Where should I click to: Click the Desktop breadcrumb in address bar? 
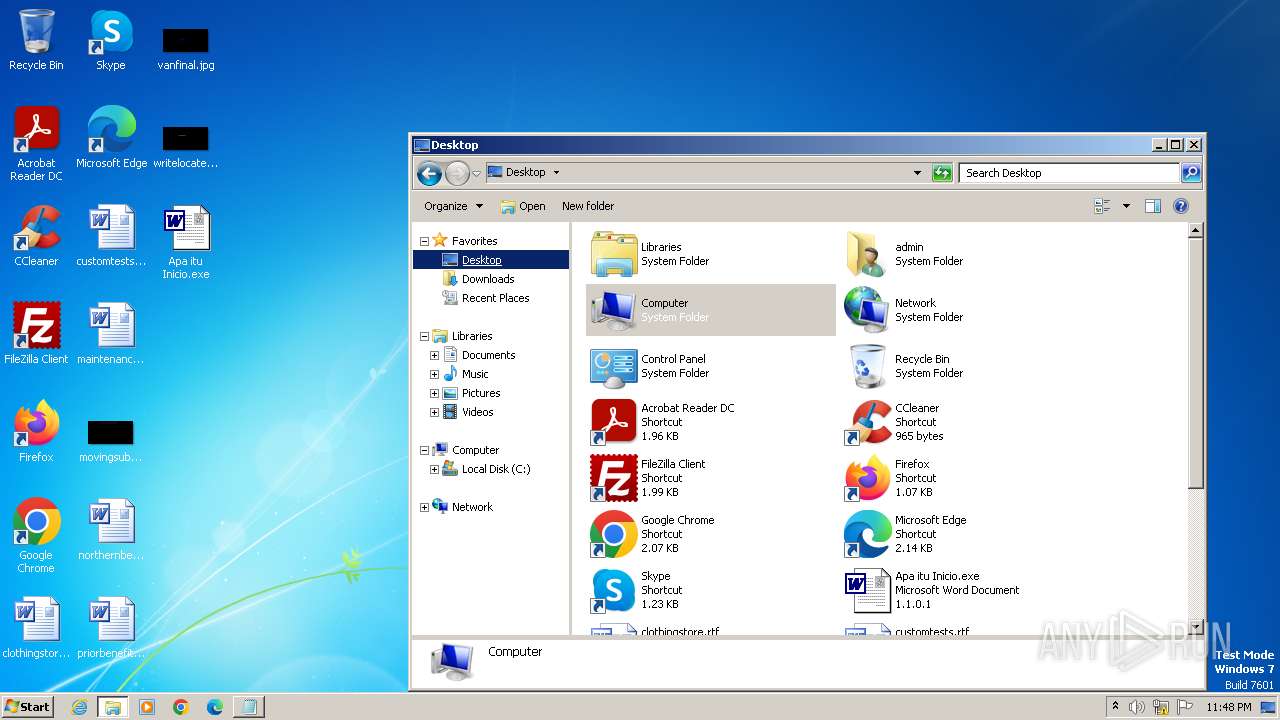point(525,173)
